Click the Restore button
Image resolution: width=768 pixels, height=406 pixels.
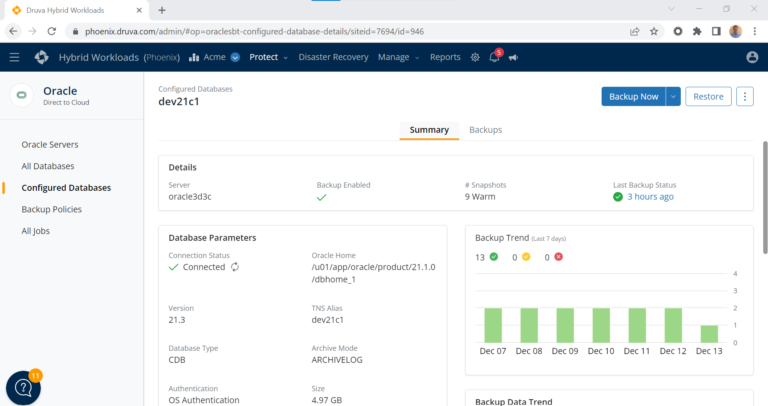[x=709, y=96]
